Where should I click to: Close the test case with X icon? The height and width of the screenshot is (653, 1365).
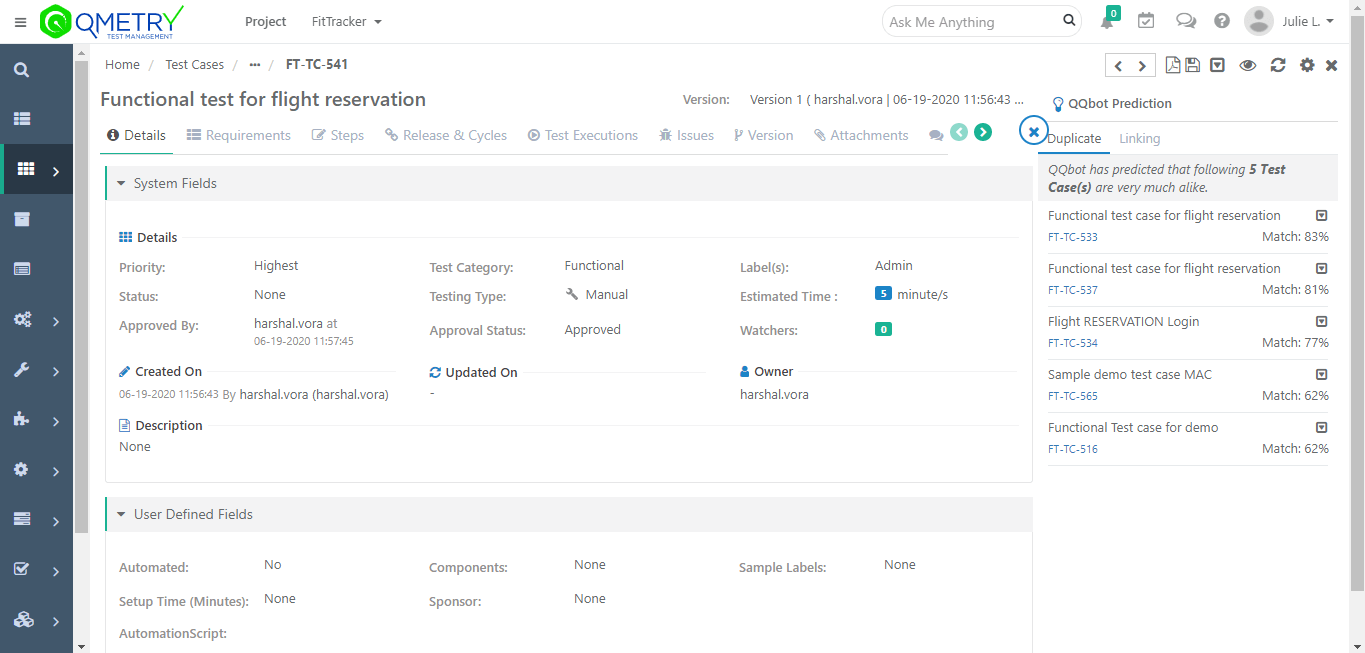1332,65
